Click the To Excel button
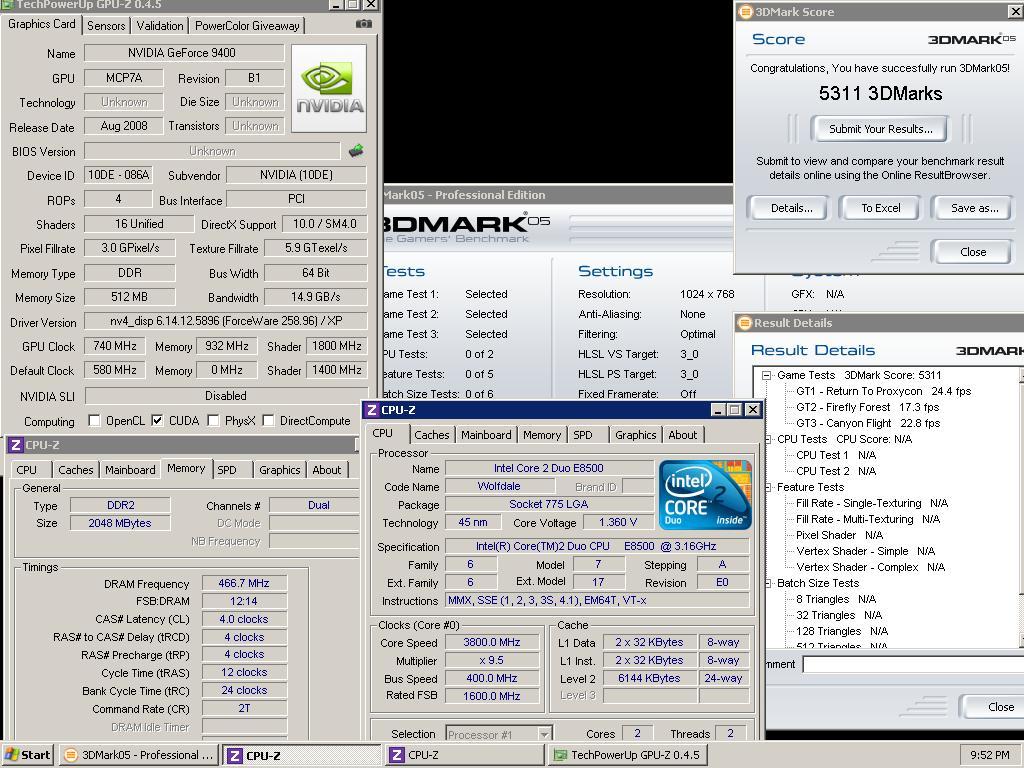This screenshot has height=768, width=1024. (x=880, y=208)
